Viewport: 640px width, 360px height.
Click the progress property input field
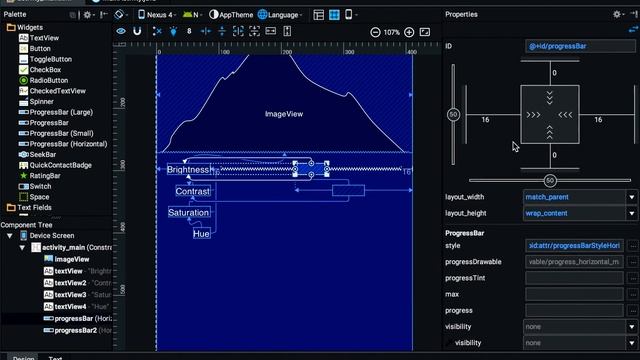click(574, 311)
